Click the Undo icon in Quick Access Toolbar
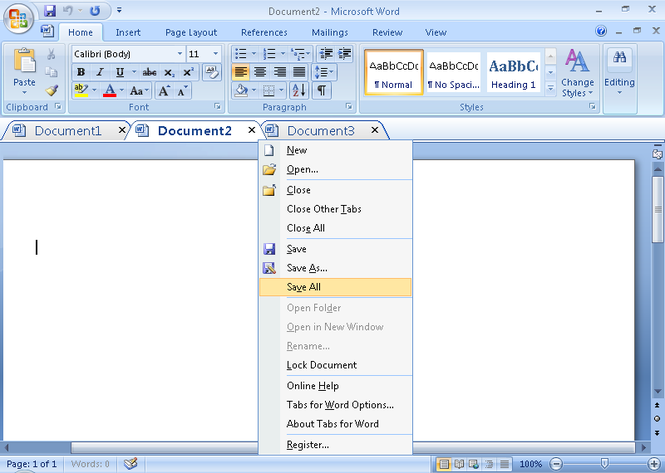665x473 pixels. [x=68, y=11]
